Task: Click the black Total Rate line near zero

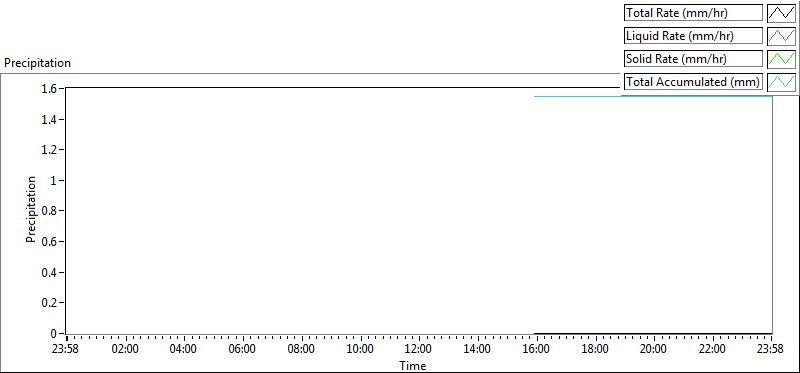Action: coord(653,333)
